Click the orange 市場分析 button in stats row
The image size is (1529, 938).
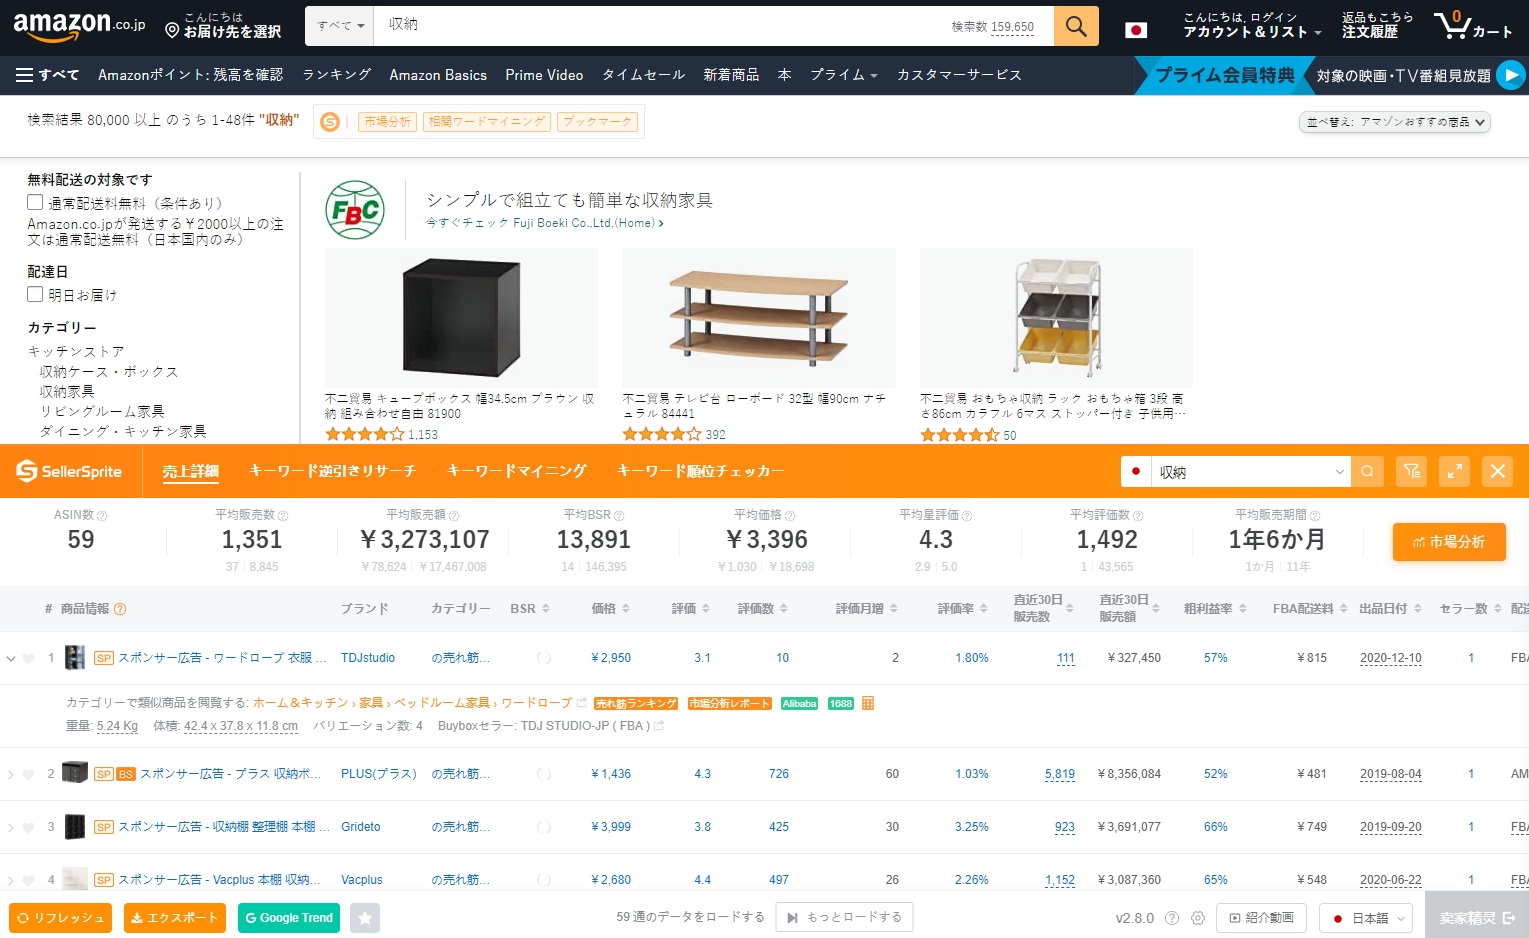1449,542
